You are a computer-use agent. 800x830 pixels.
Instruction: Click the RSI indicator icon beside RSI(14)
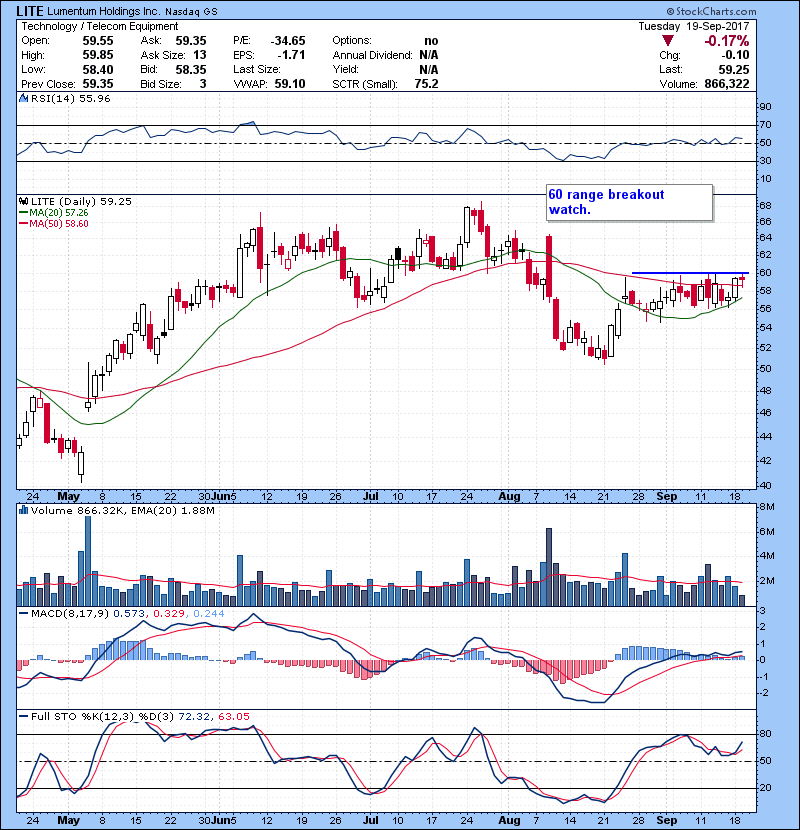[23, 98]
